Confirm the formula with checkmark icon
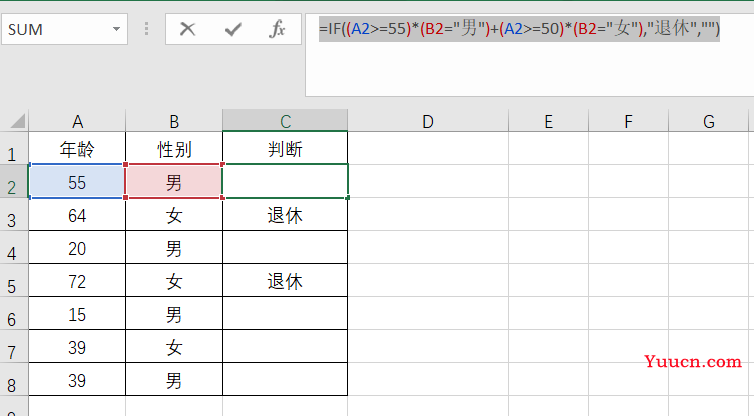The width and height of the screenshot is (754, 416). click(233, 29)
